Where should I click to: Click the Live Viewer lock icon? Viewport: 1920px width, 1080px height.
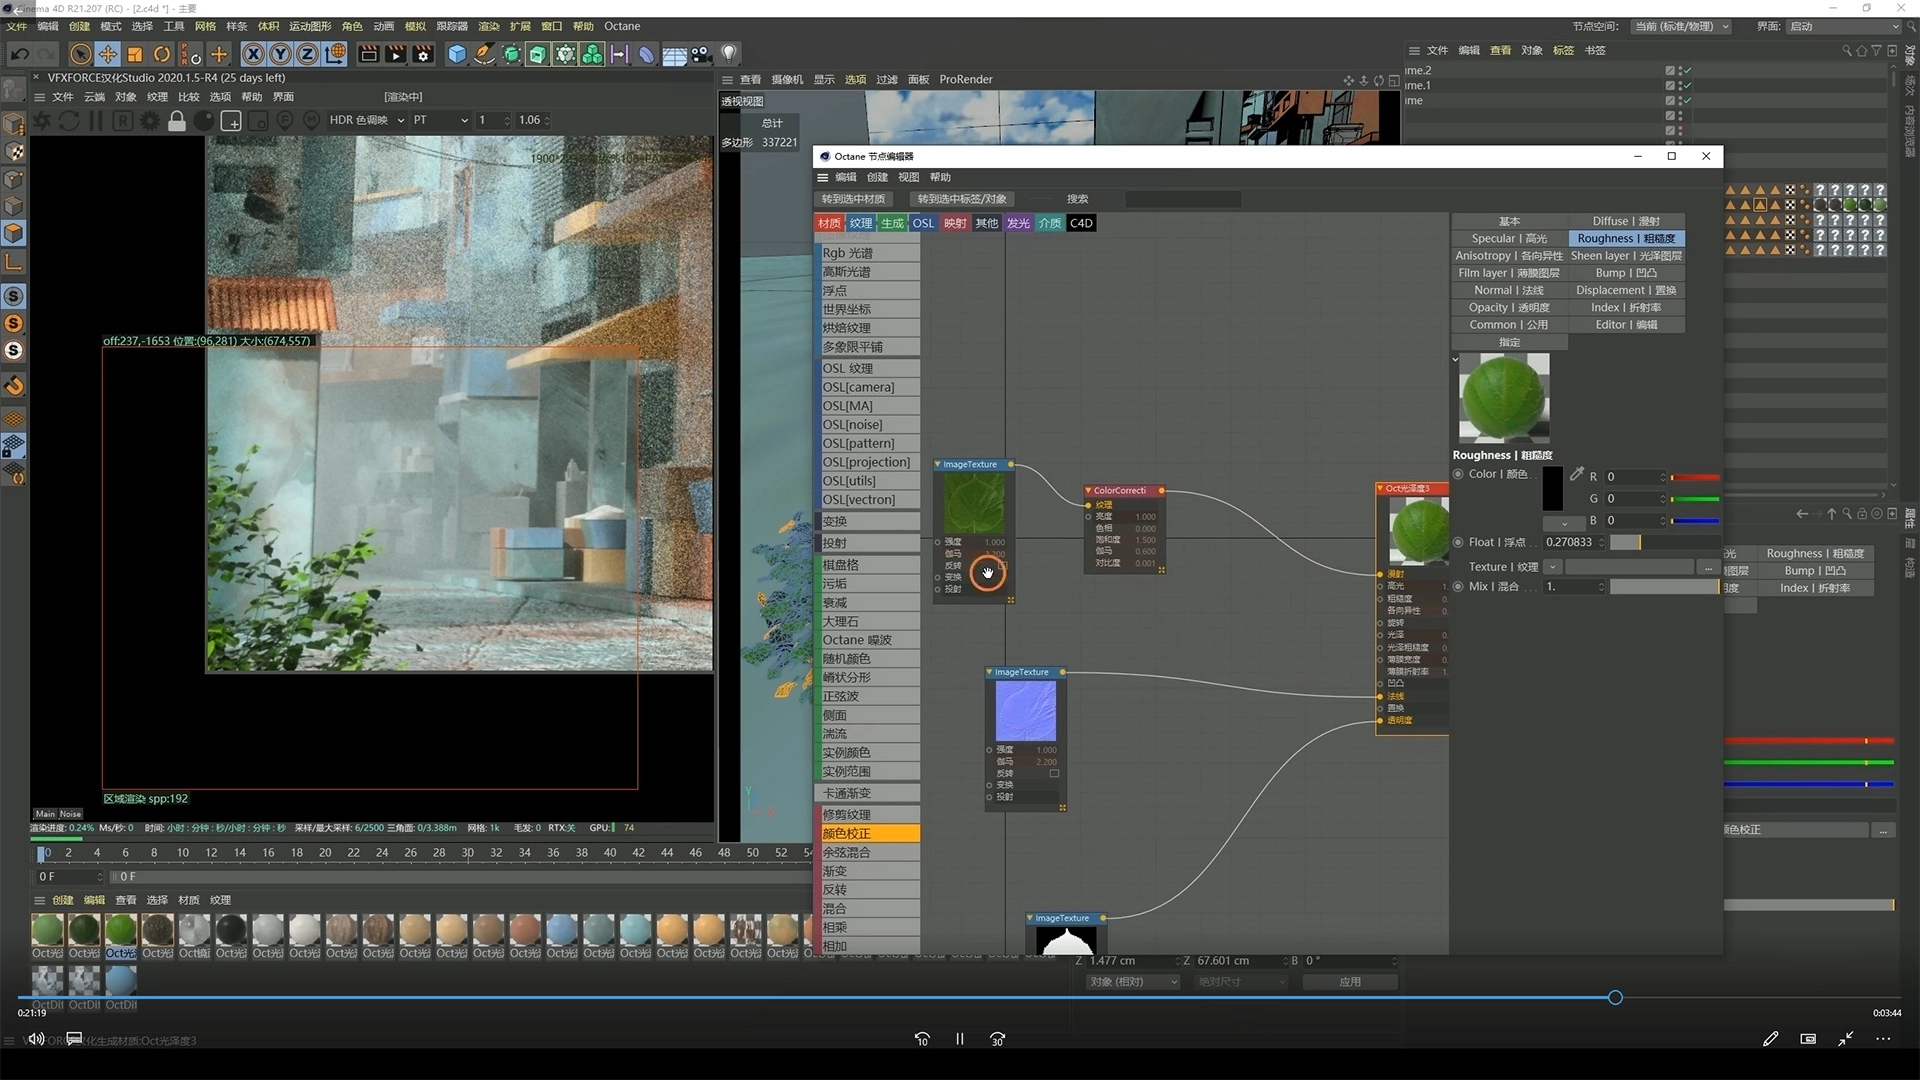point(177,121)
